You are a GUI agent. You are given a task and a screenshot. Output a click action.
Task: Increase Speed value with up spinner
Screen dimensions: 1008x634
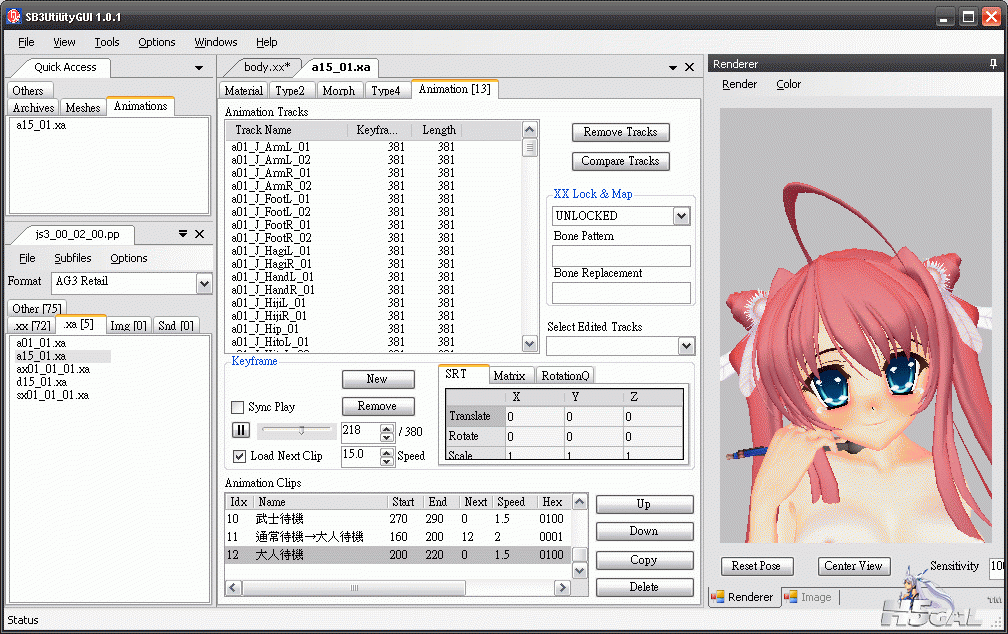386,452
